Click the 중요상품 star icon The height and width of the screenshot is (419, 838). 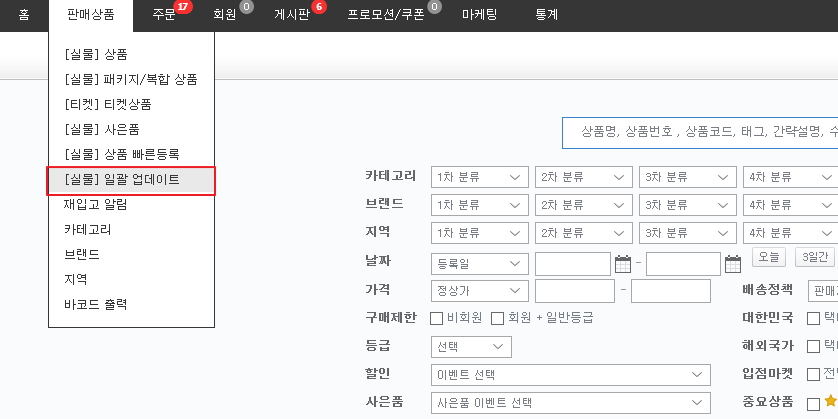pos(831,401)
